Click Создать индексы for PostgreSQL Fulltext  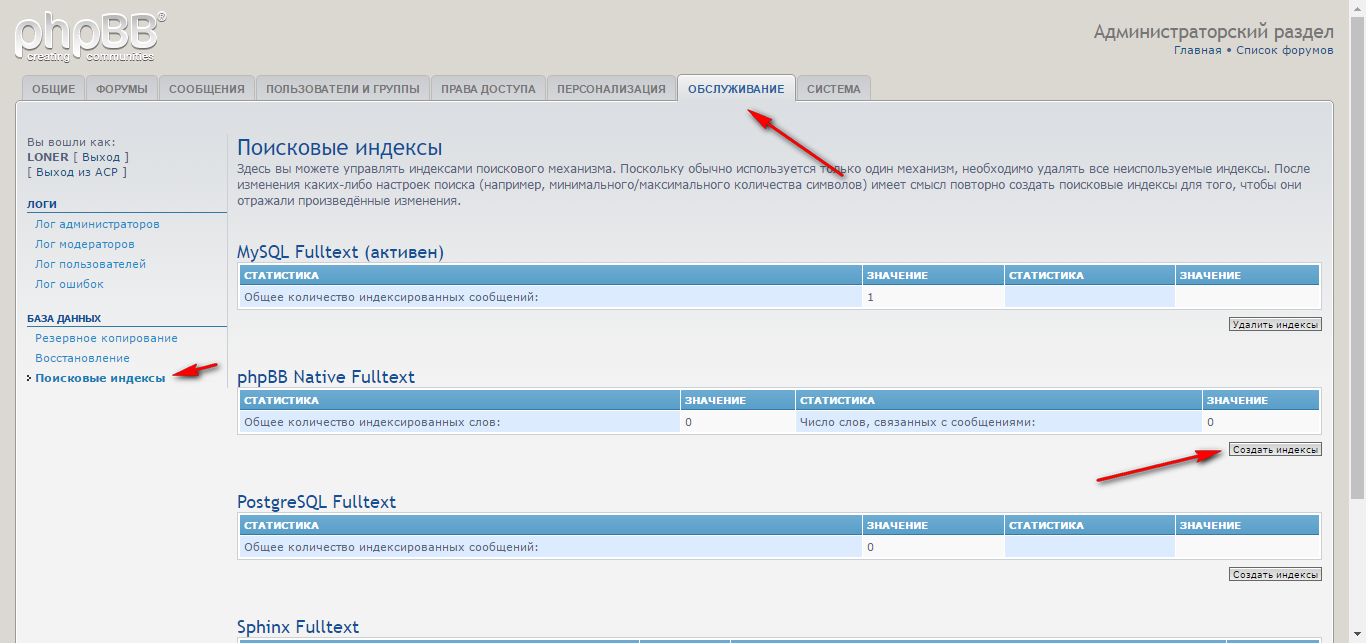1275,575
